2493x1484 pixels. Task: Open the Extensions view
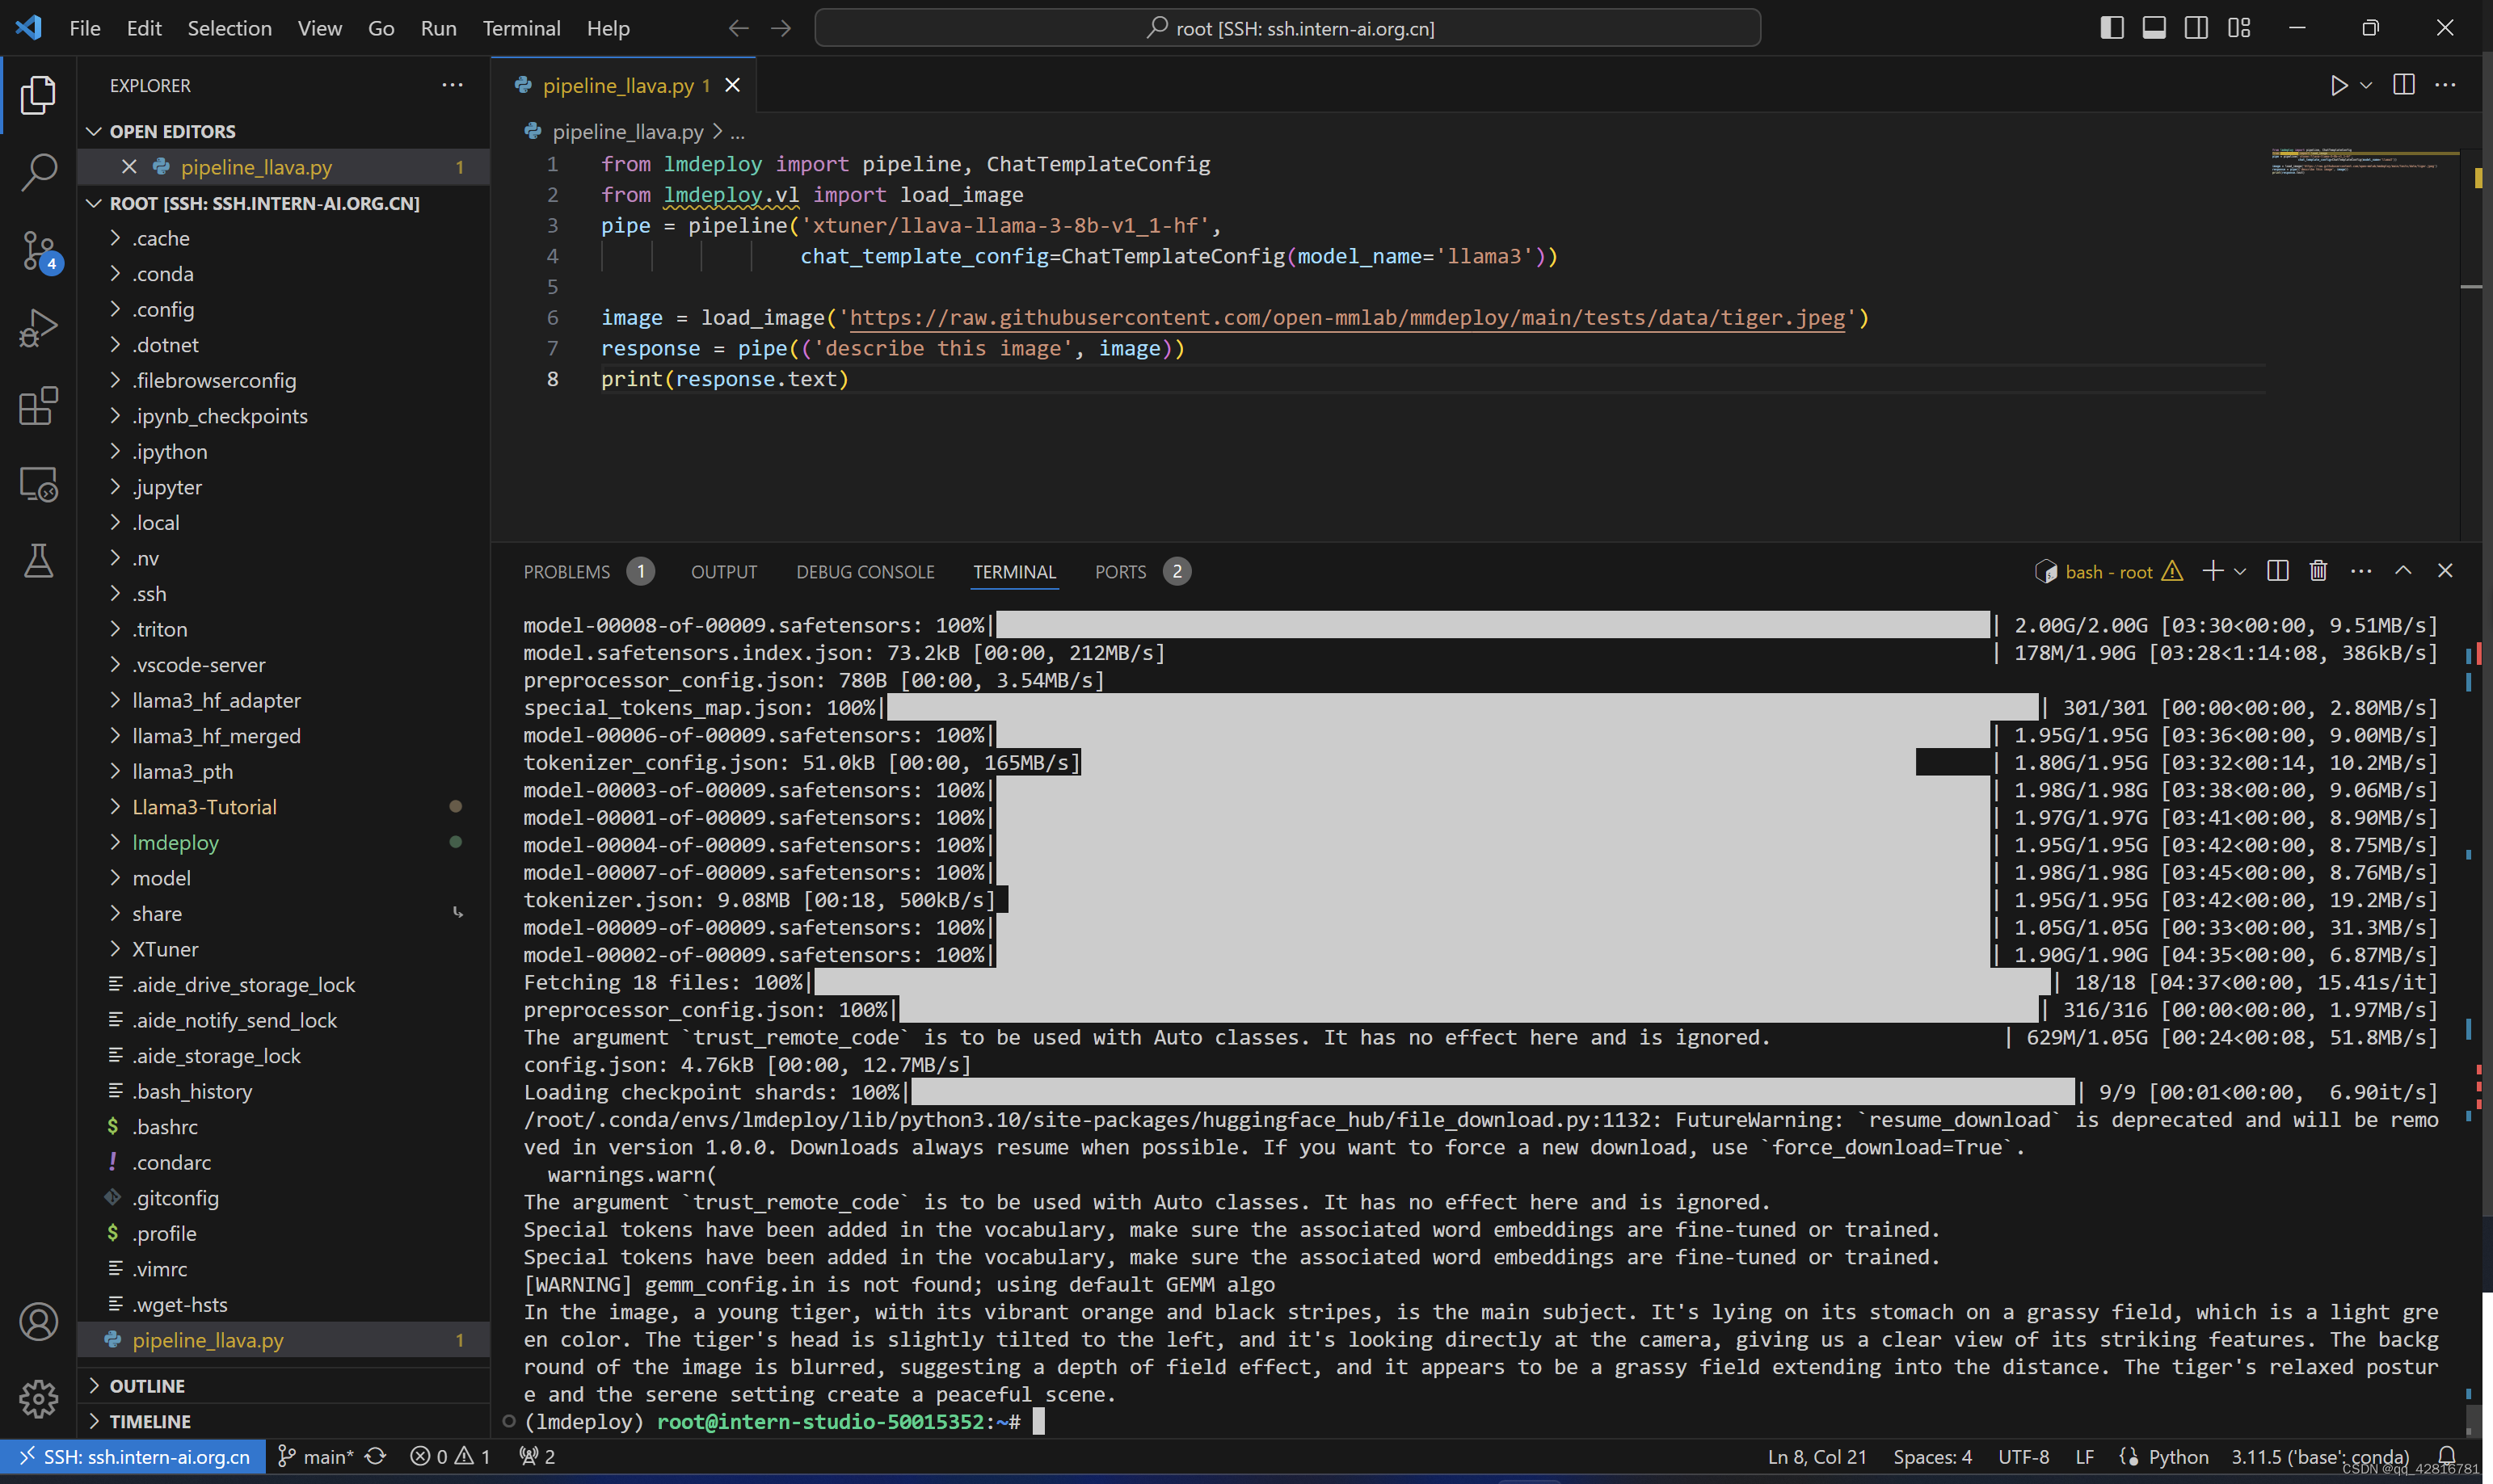click(38, 406)
